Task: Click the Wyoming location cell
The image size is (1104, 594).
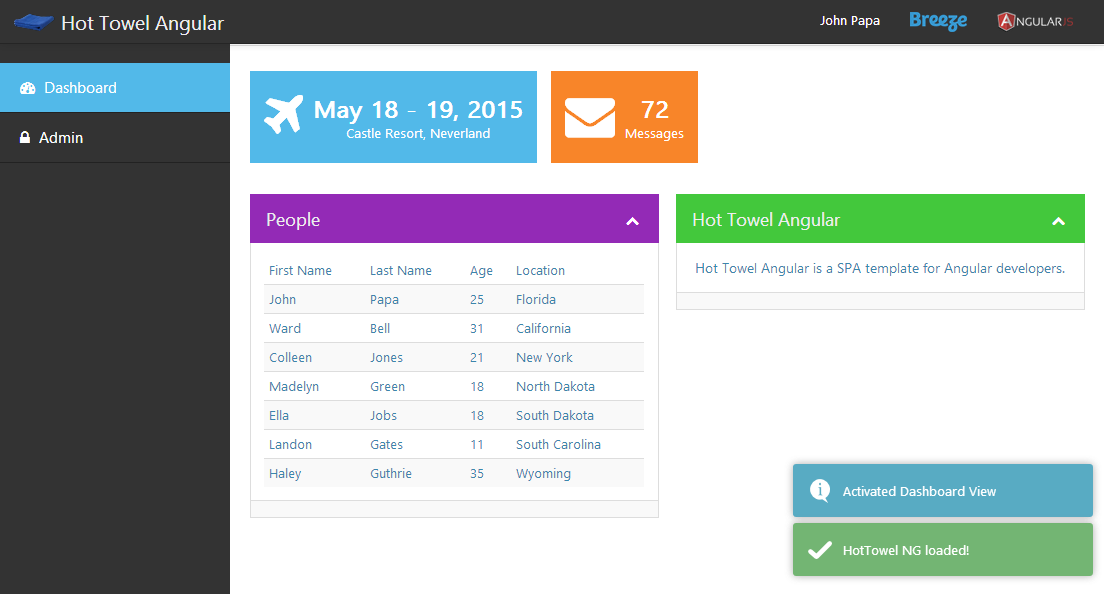Action: (543, 474)
